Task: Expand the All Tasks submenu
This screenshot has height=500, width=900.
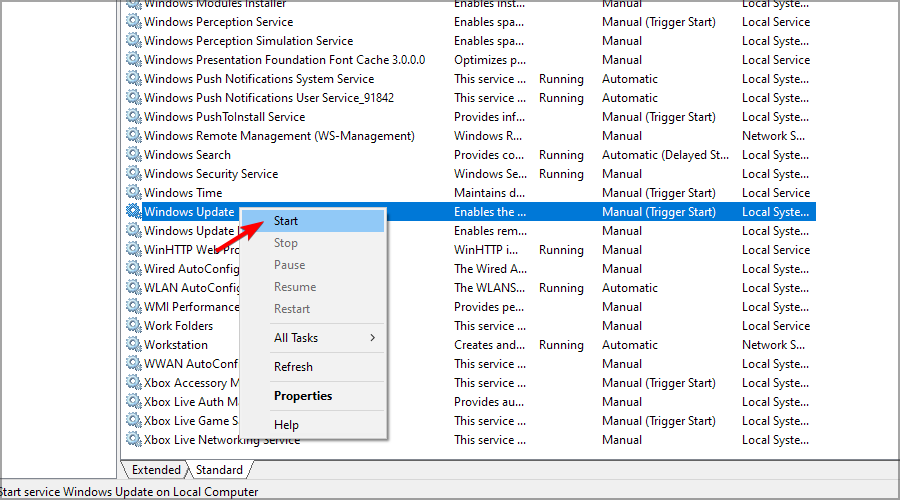Action: (313, 338)
